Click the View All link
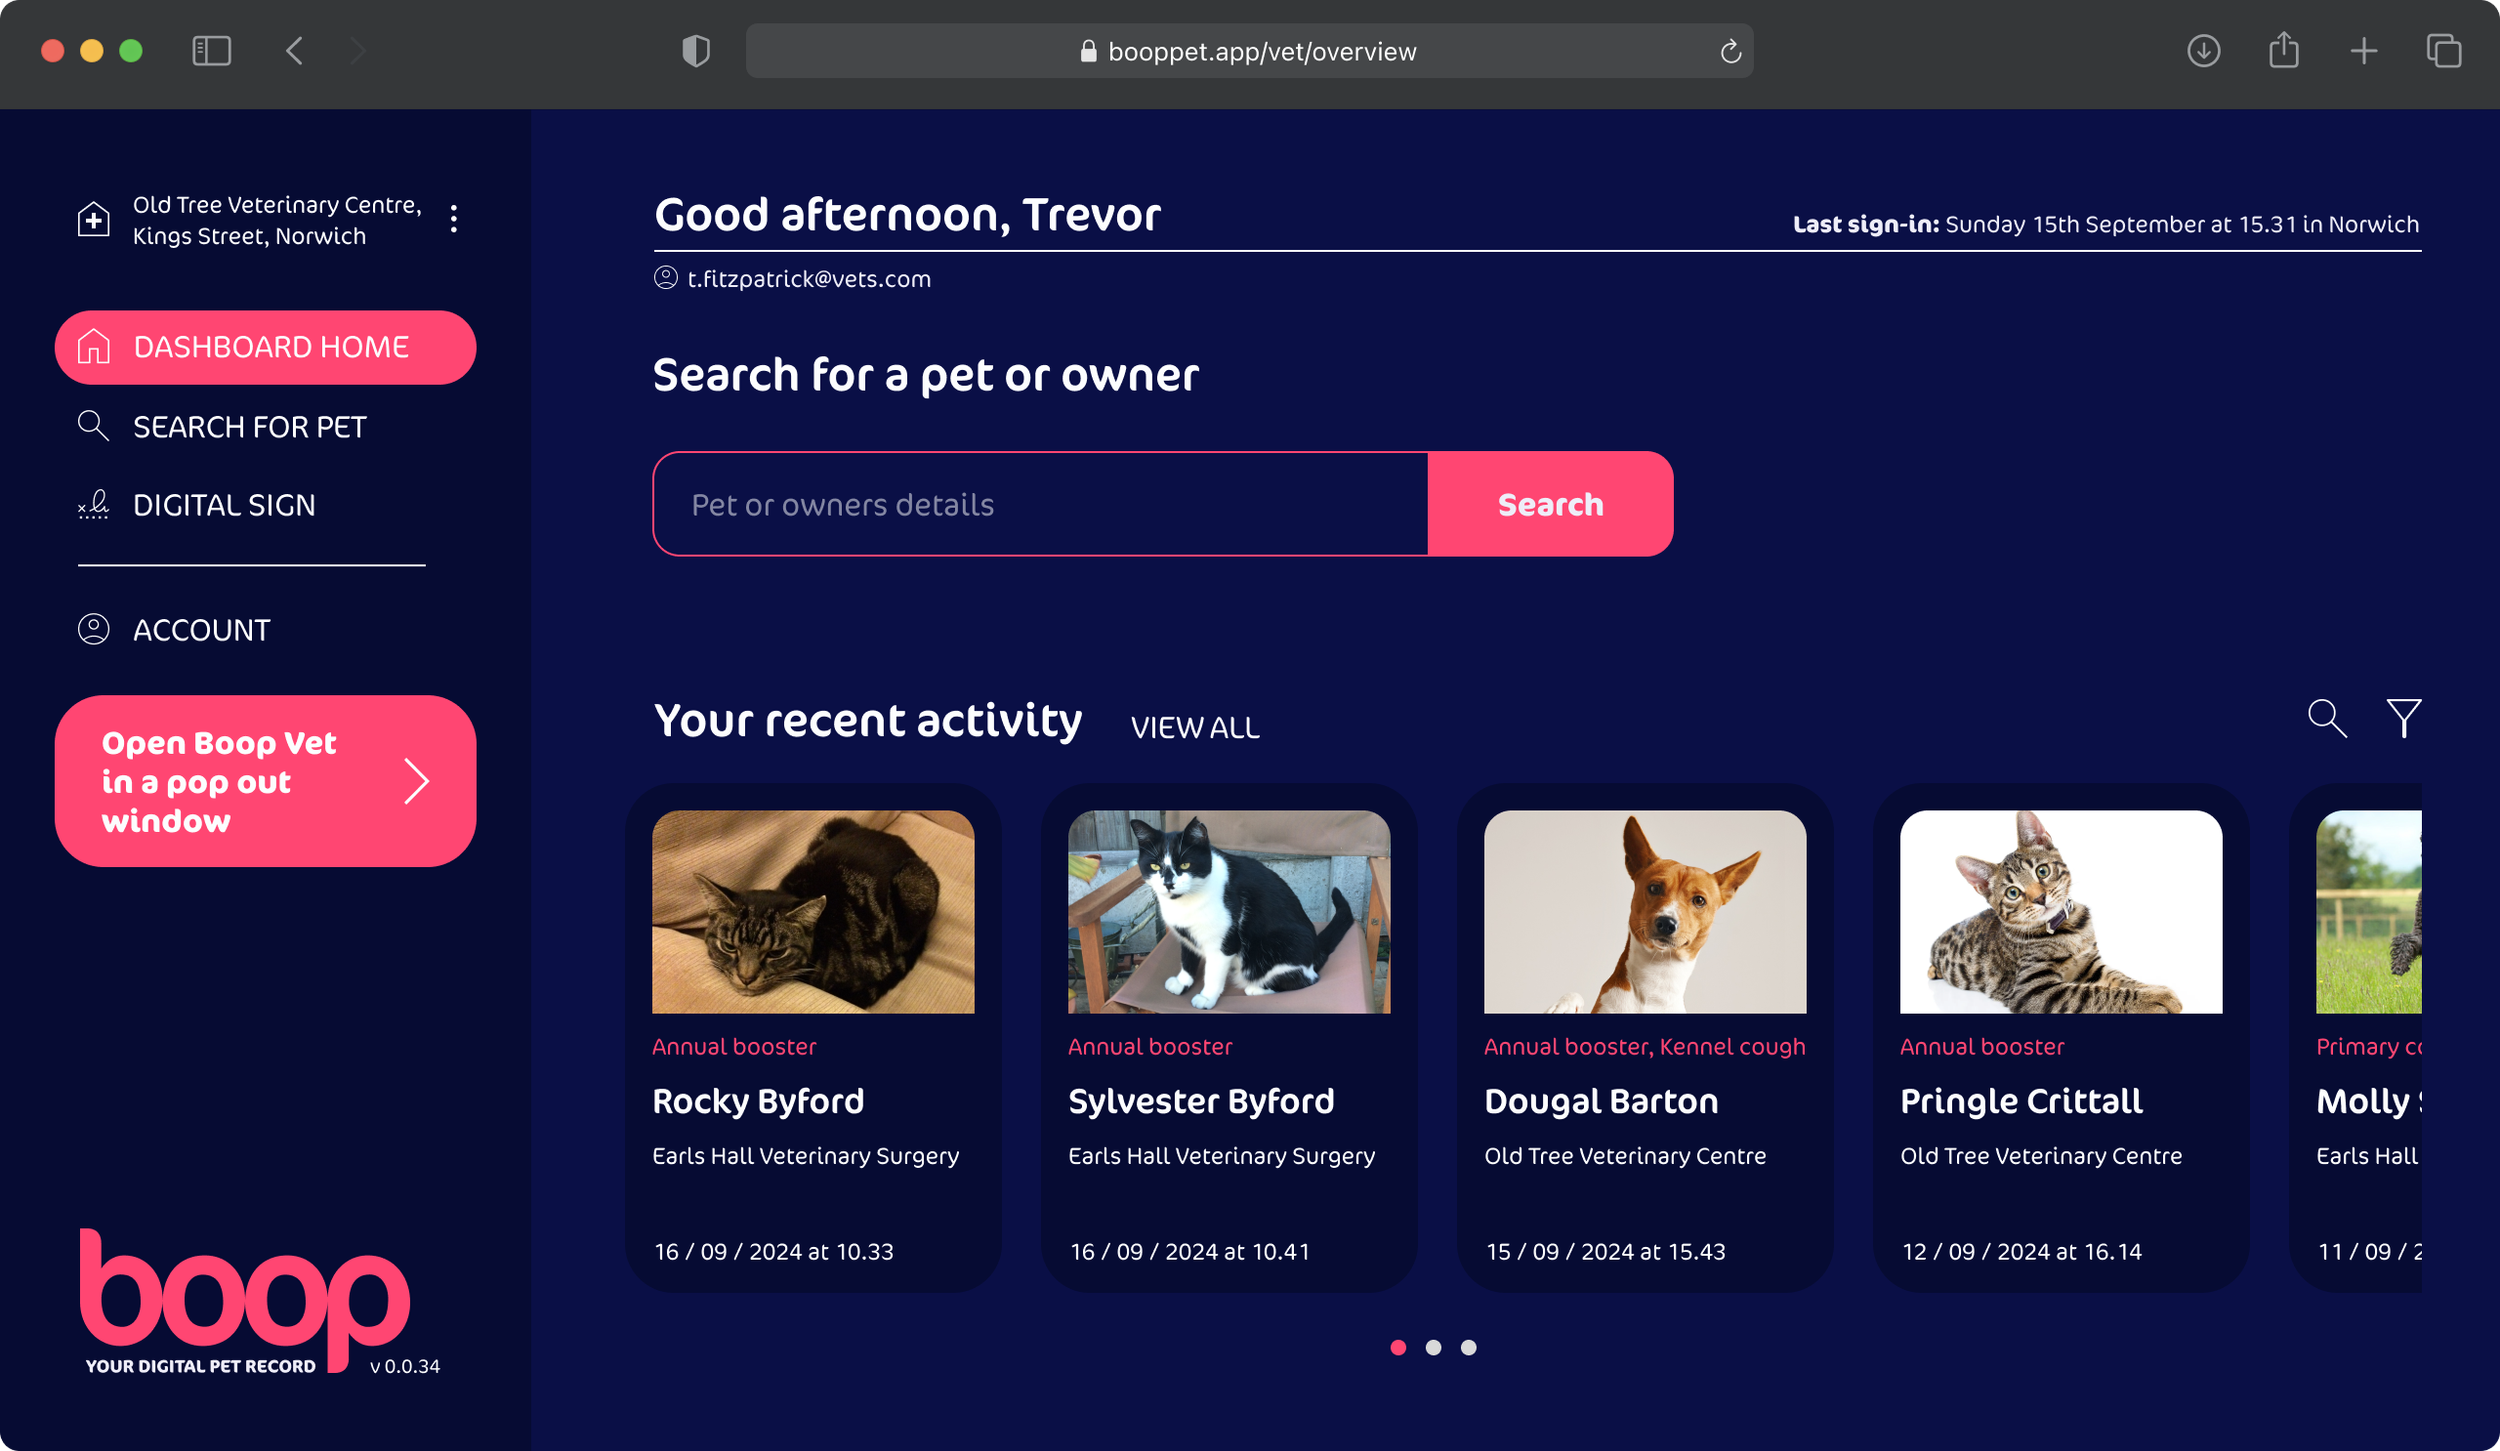 1195,727
